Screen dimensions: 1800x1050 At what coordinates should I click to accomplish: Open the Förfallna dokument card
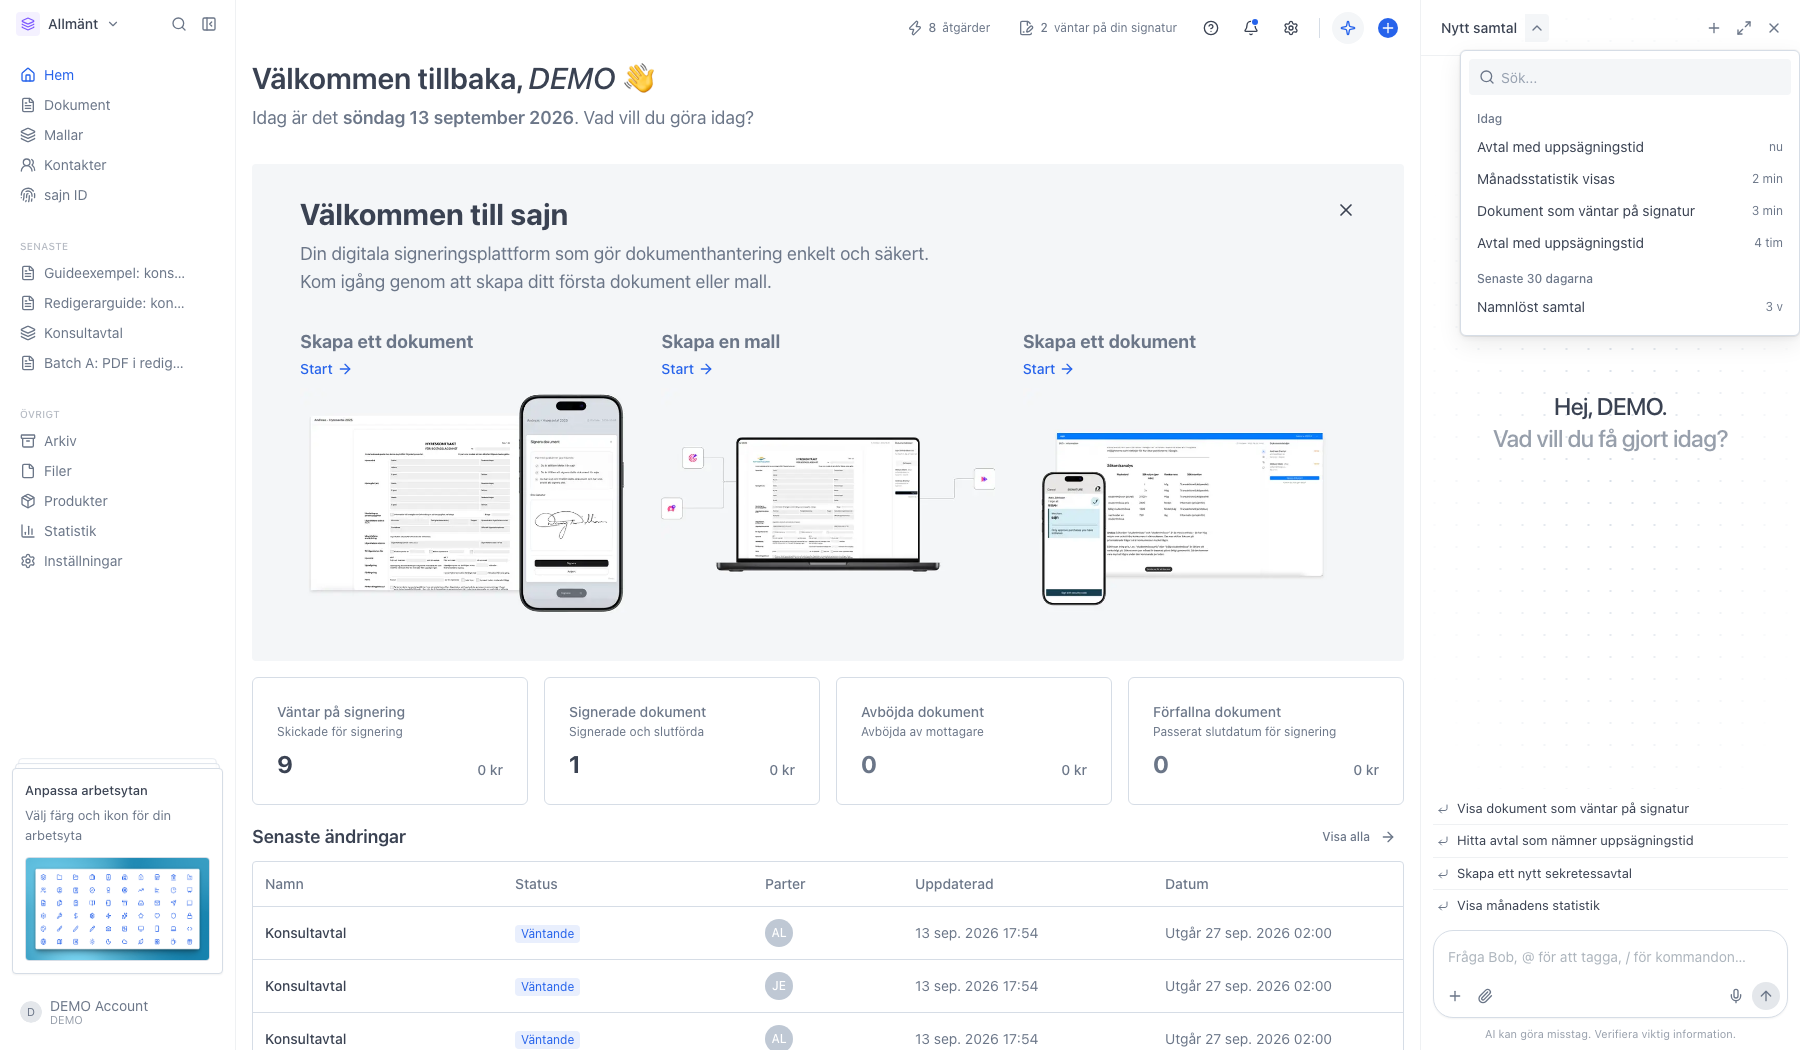[x=1266, y=741]
